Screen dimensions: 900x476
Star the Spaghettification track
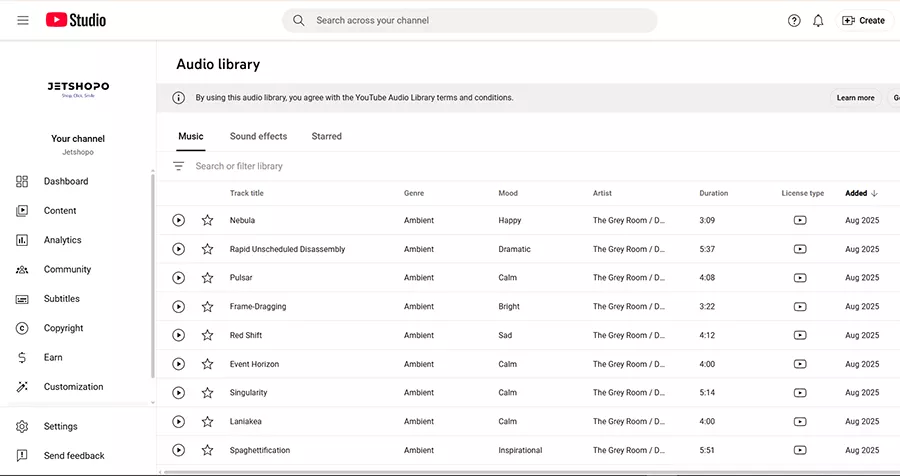(207, 450)
